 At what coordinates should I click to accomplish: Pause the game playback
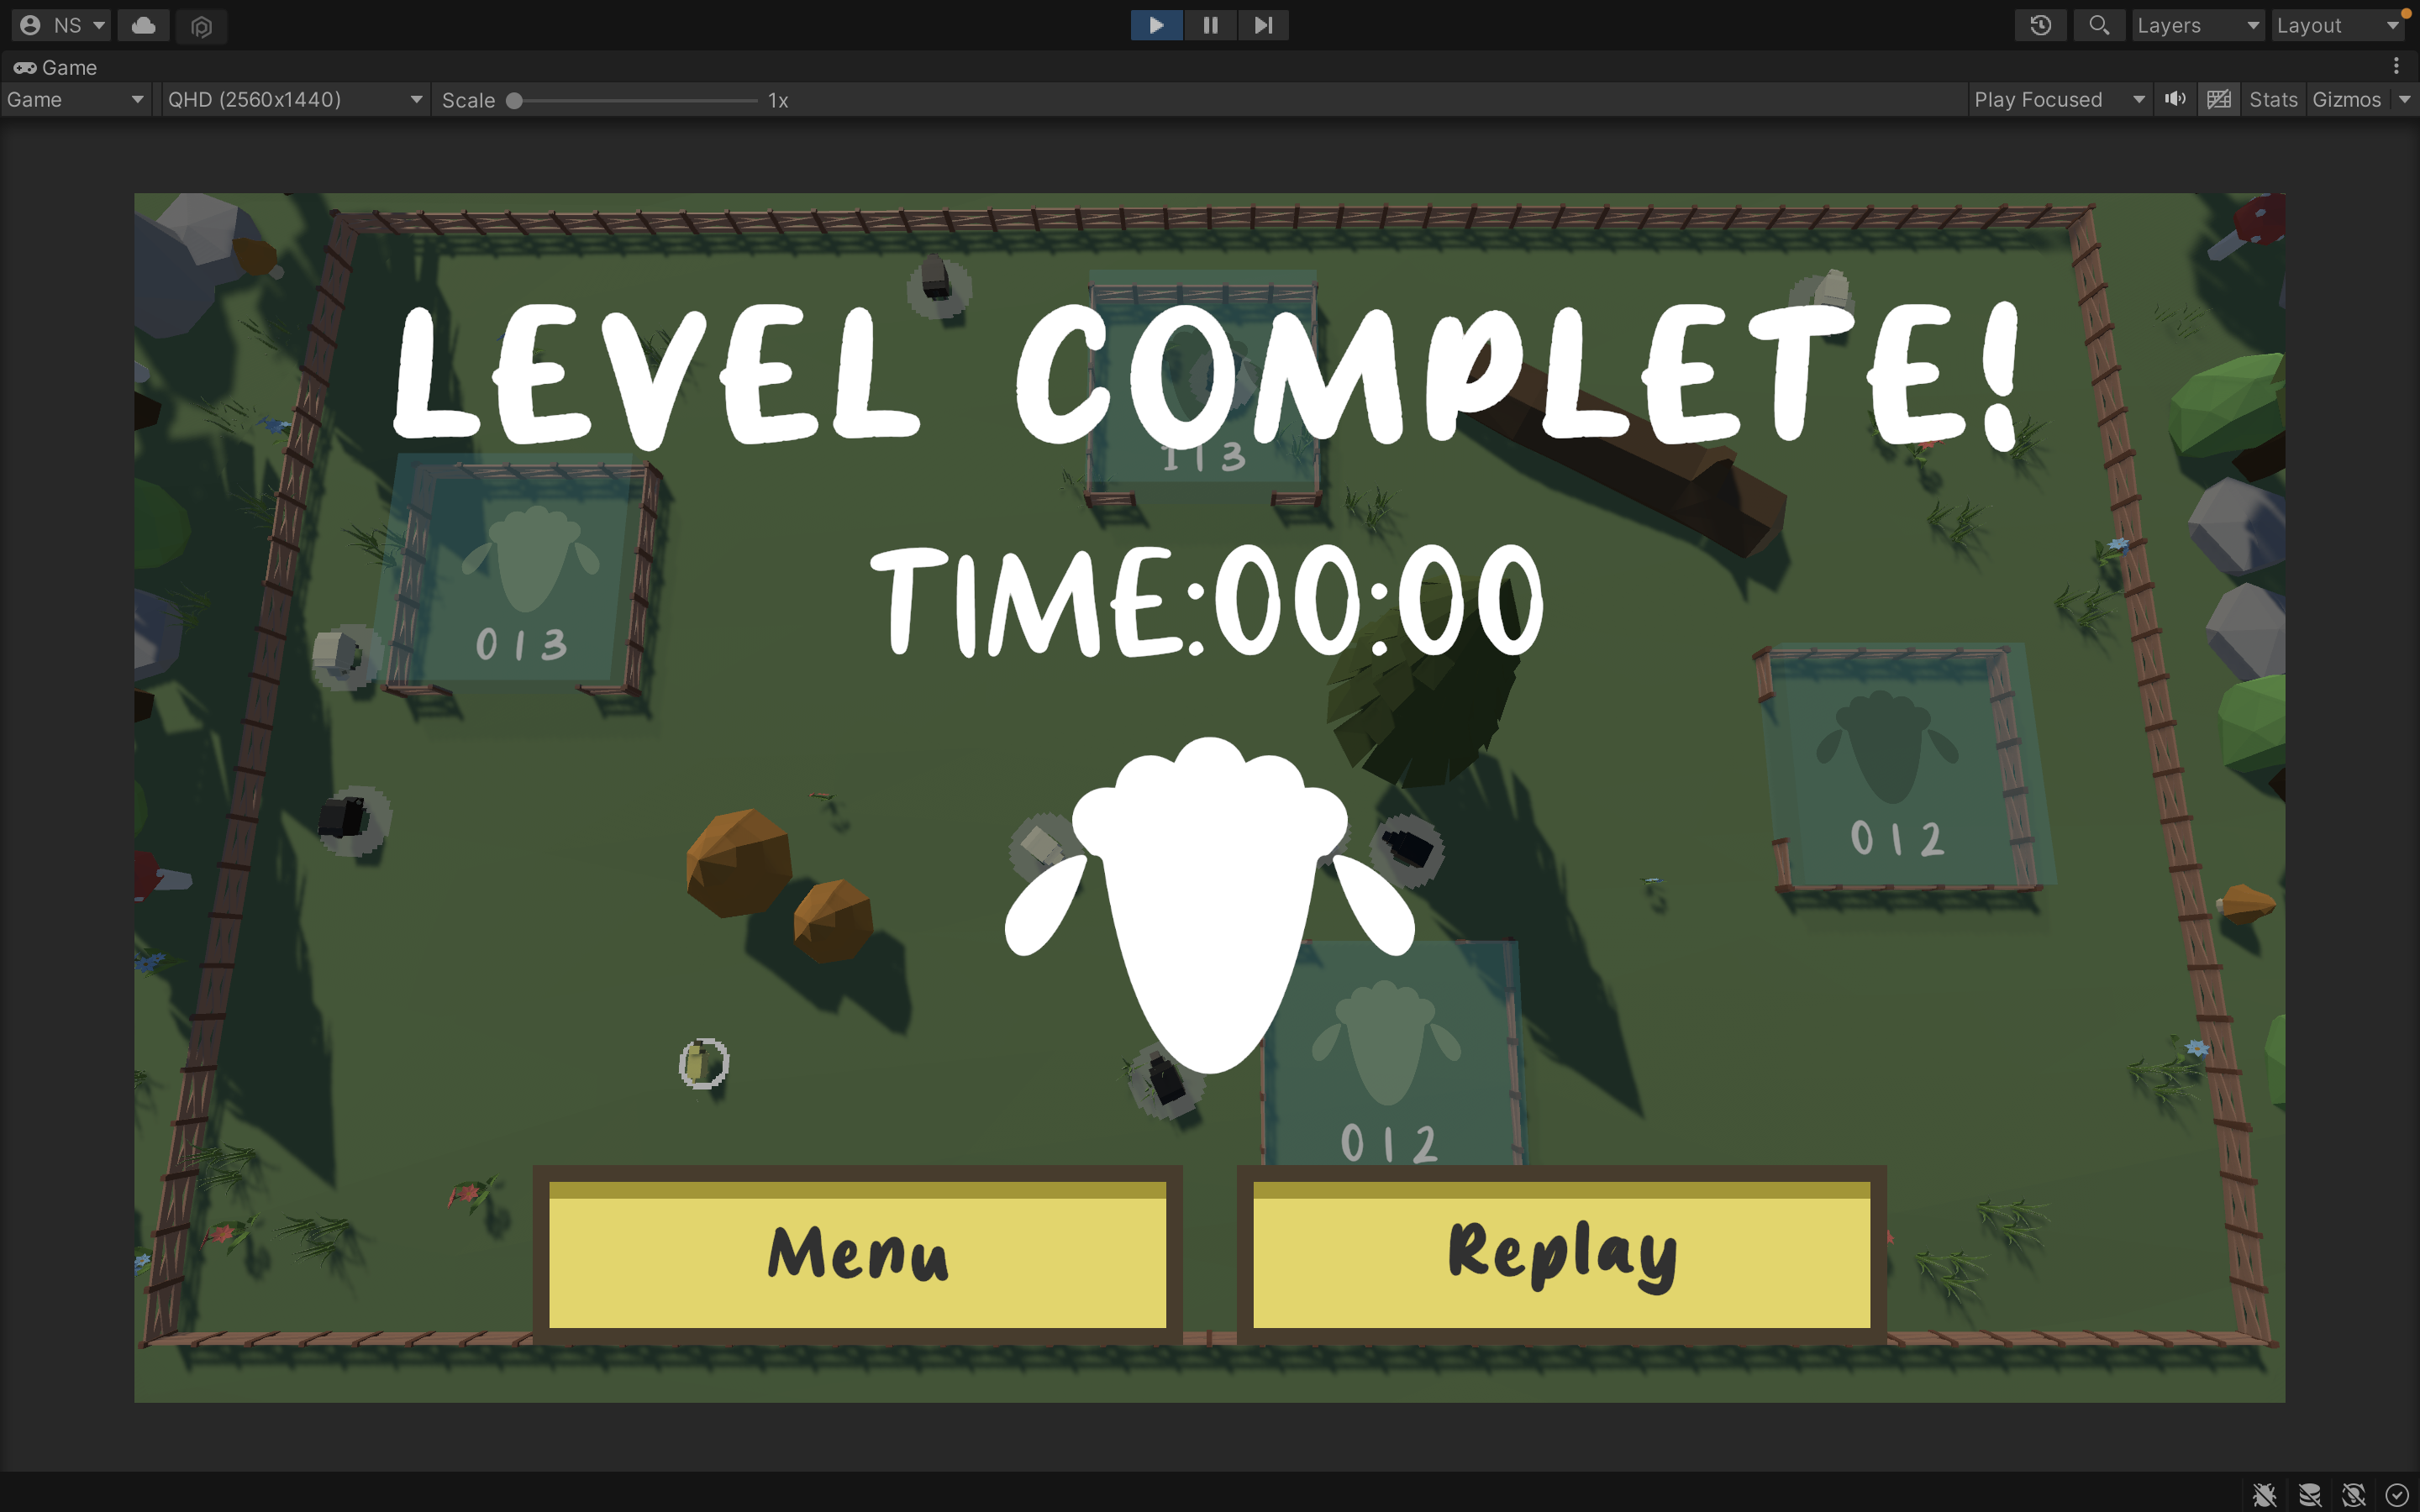[x=1210, y=25]
